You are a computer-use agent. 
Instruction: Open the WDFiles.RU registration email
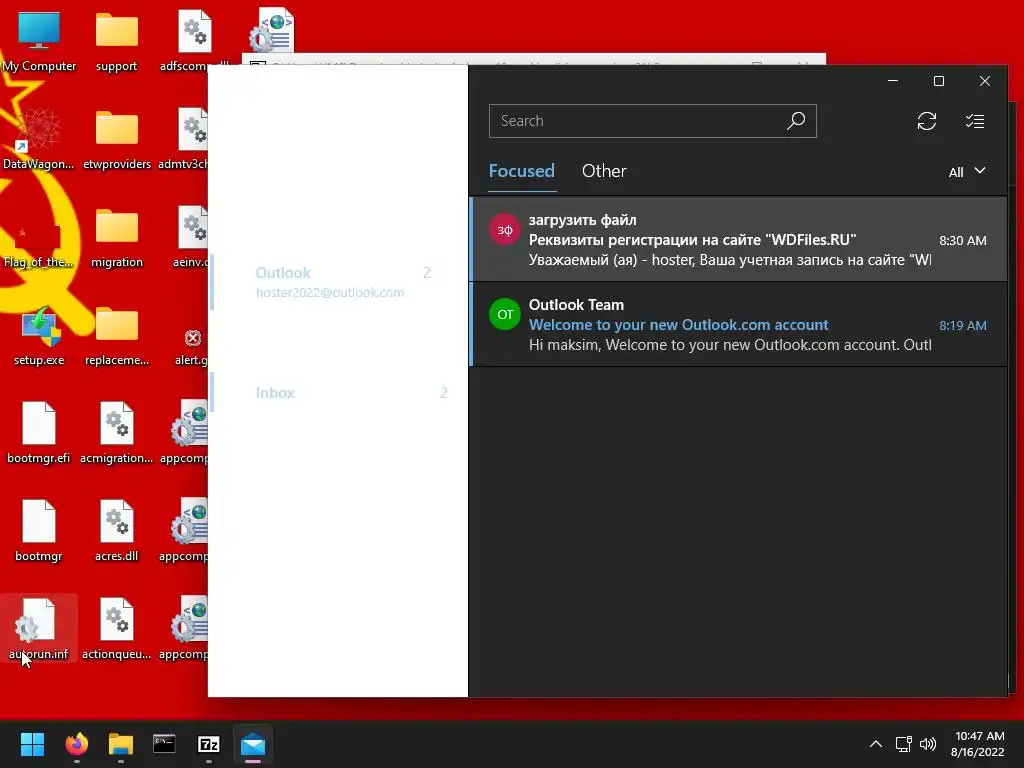(738, 240)
